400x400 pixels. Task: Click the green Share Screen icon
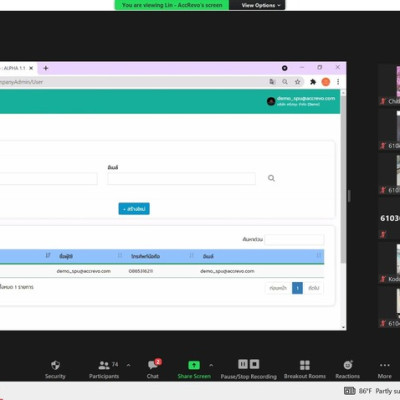(194, 365)
